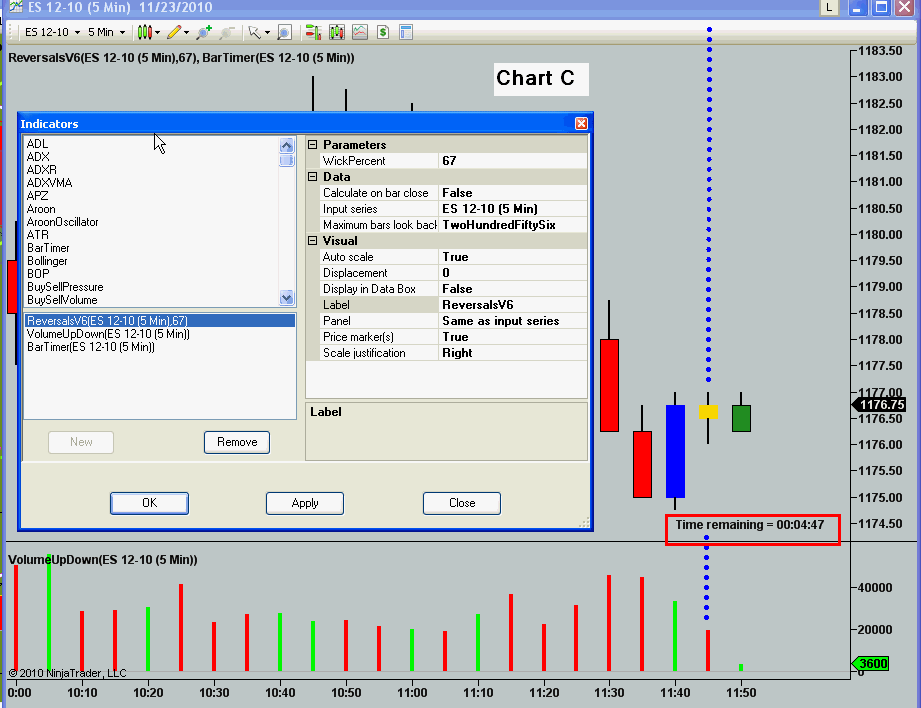
Task: Click the yellow candlestick on chart
Action: coord(708,412)
